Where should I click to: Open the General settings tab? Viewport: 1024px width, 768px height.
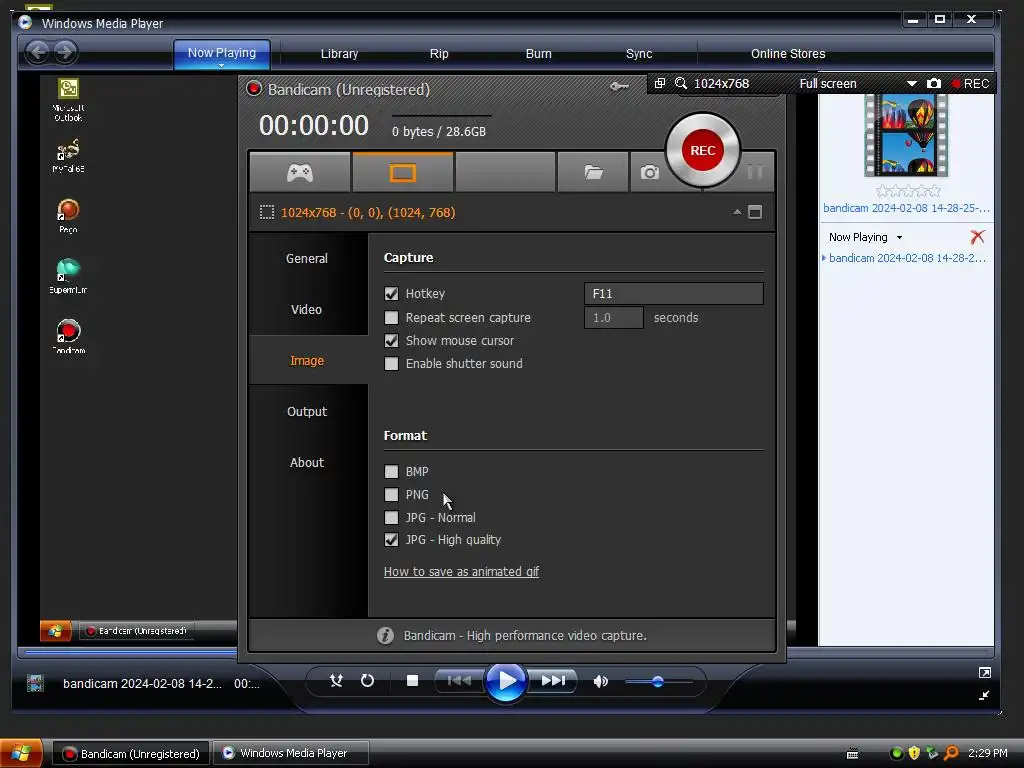click(306, 259)
